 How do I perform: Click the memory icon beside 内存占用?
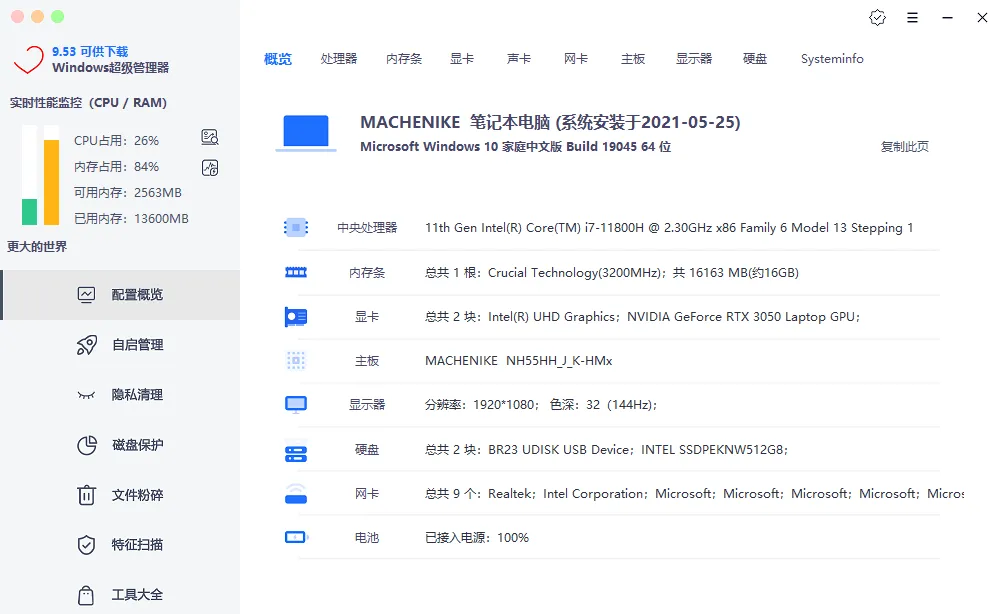tap(210, 168)
